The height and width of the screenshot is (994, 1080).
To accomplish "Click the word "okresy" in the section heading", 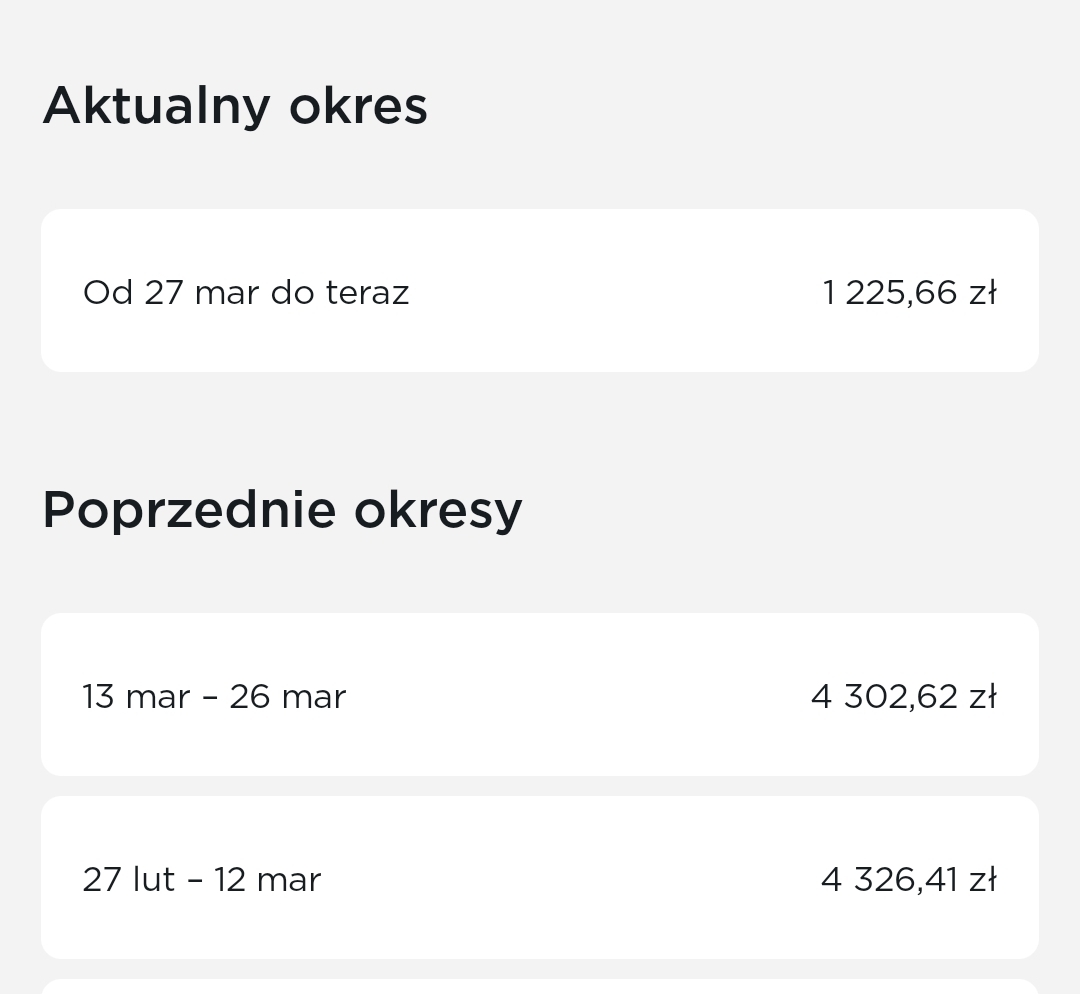I will (x=438, y=510).
